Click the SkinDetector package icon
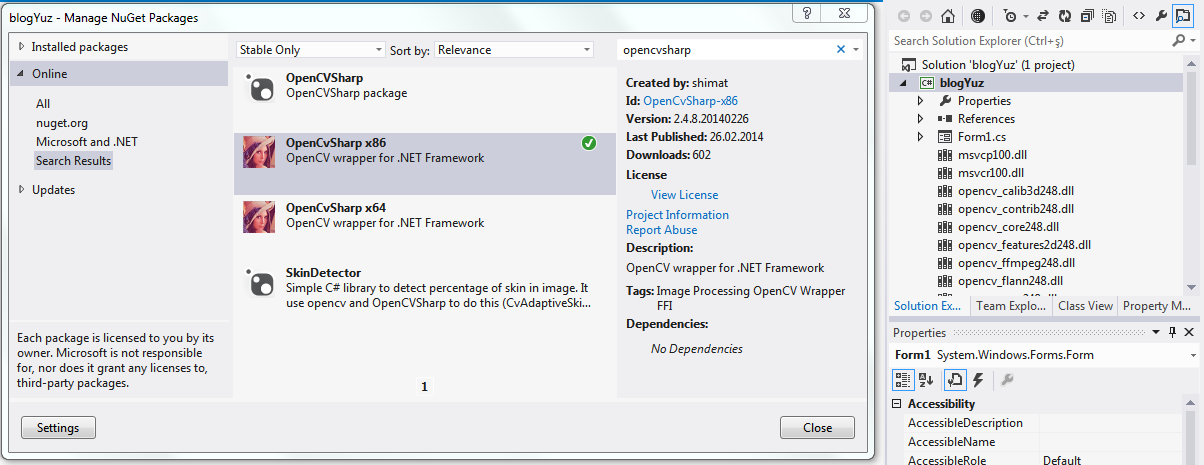The width and height of the screenshot is (1204, 465). point(260,281)
